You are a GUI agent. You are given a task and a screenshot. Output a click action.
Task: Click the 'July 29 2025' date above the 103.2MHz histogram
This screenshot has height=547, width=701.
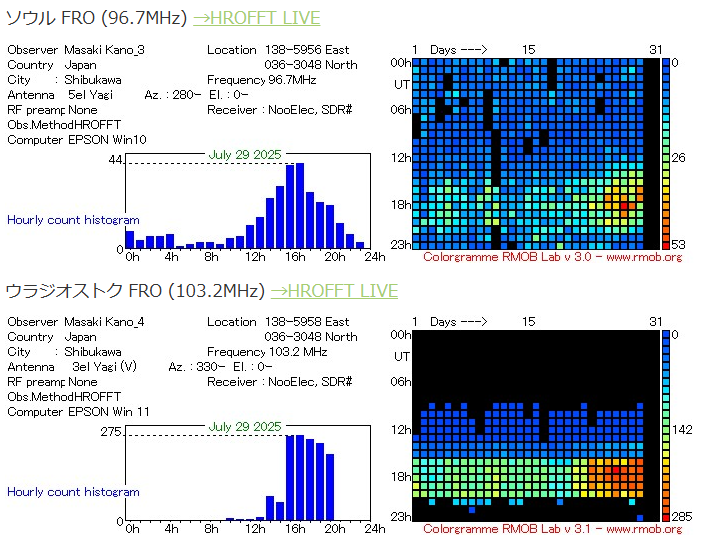[x=245, y=427]
